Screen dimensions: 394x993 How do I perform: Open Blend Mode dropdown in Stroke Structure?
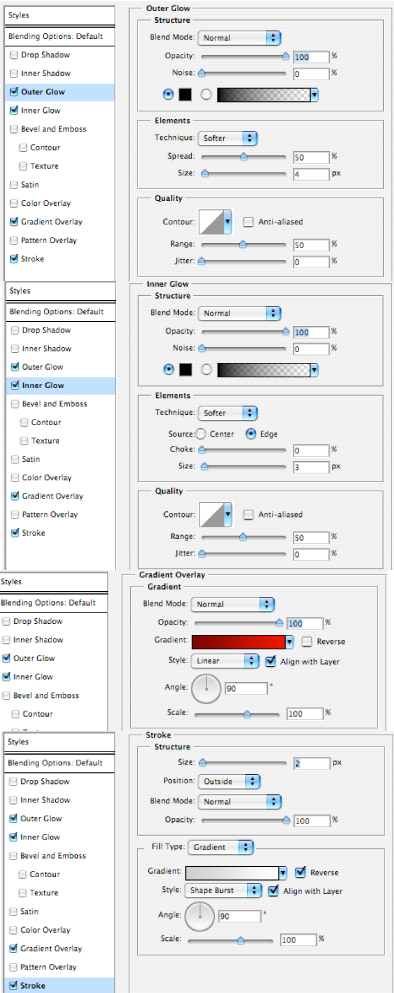[x=239, y=802]
